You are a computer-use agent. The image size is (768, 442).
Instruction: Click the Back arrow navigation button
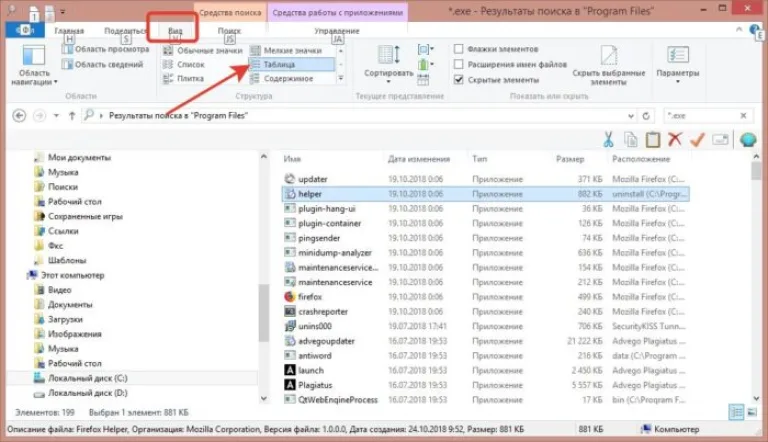[x=19, y=116]
